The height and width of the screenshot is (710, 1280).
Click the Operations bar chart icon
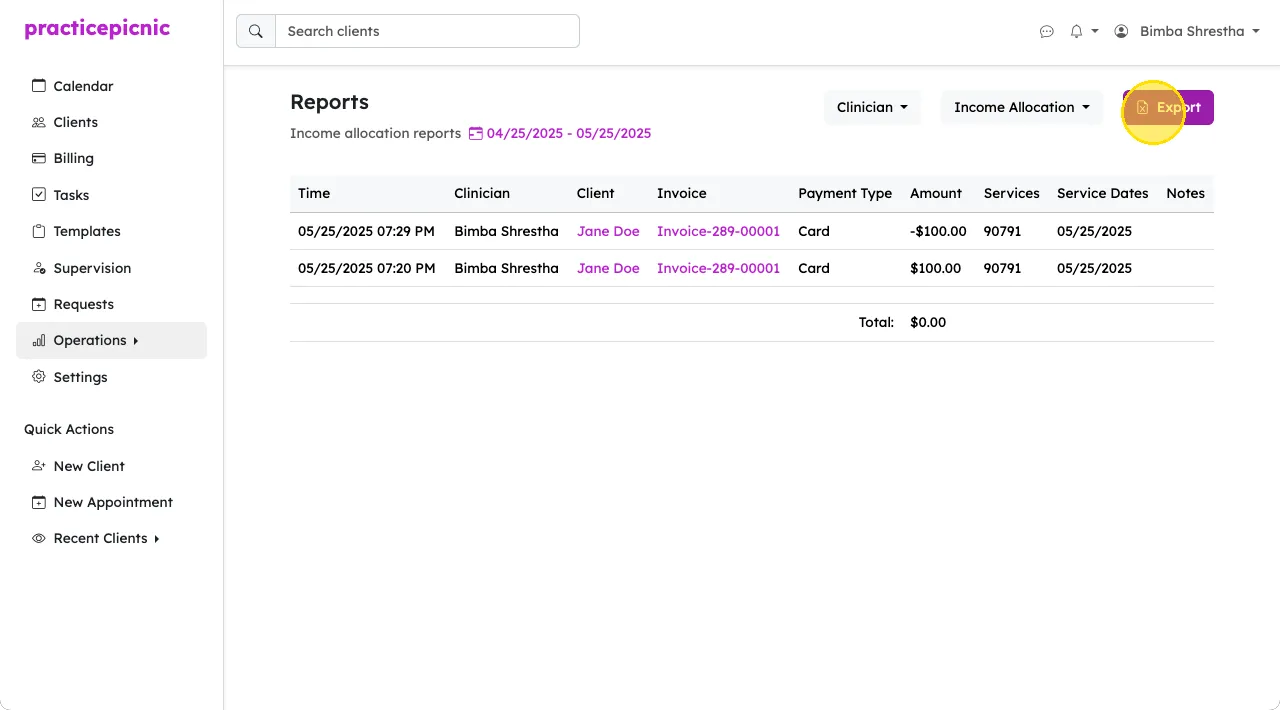coord(39,340)
